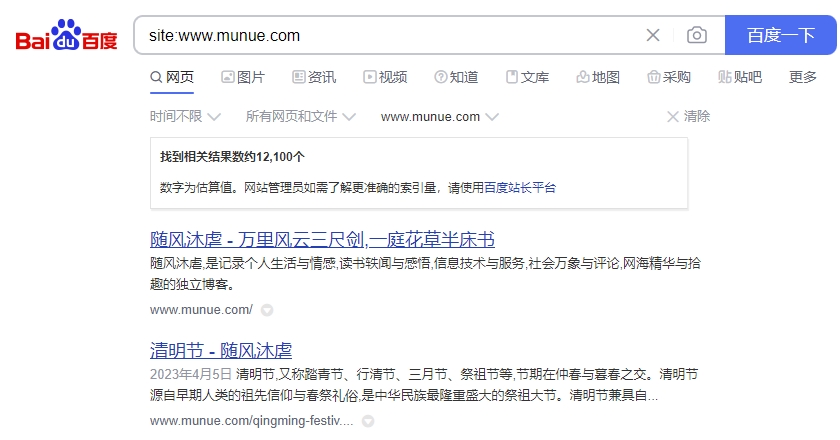Viewport: 840px width, 440px height.
Task: Open the 视频 tab
Action: tap(385, 77)
